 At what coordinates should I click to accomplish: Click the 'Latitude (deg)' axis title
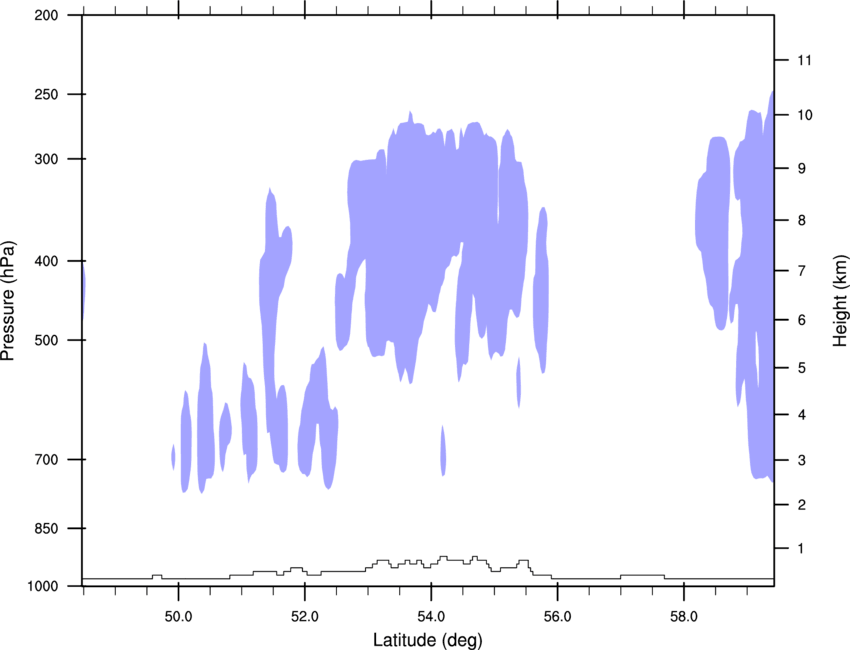point(428,640)
